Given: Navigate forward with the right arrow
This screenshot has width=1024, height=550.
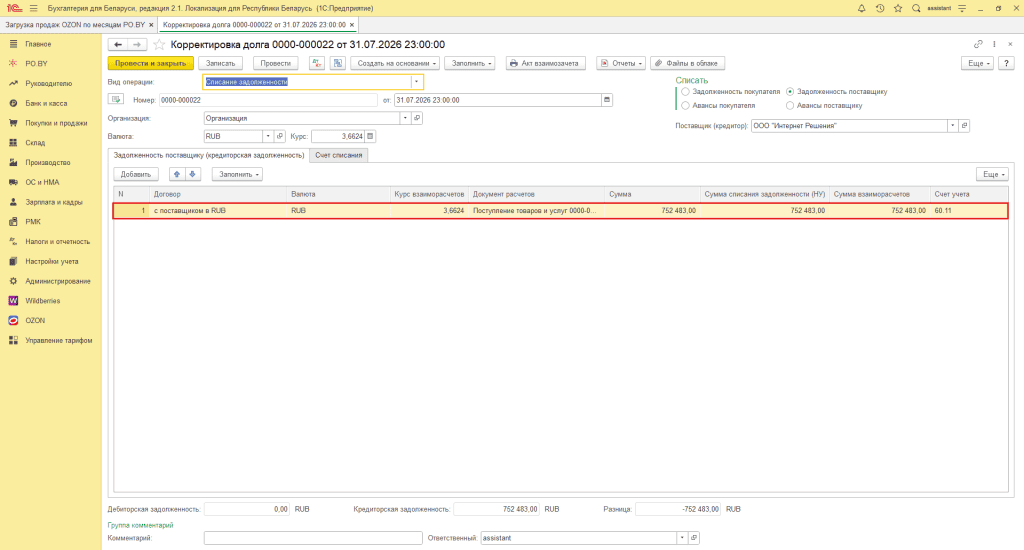Looking at the screenshot, I should click(136, 44).
